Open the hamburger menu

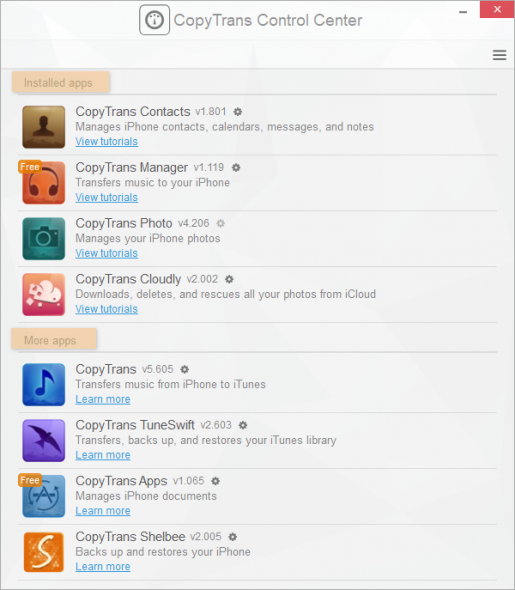click(x=499, y=55)
